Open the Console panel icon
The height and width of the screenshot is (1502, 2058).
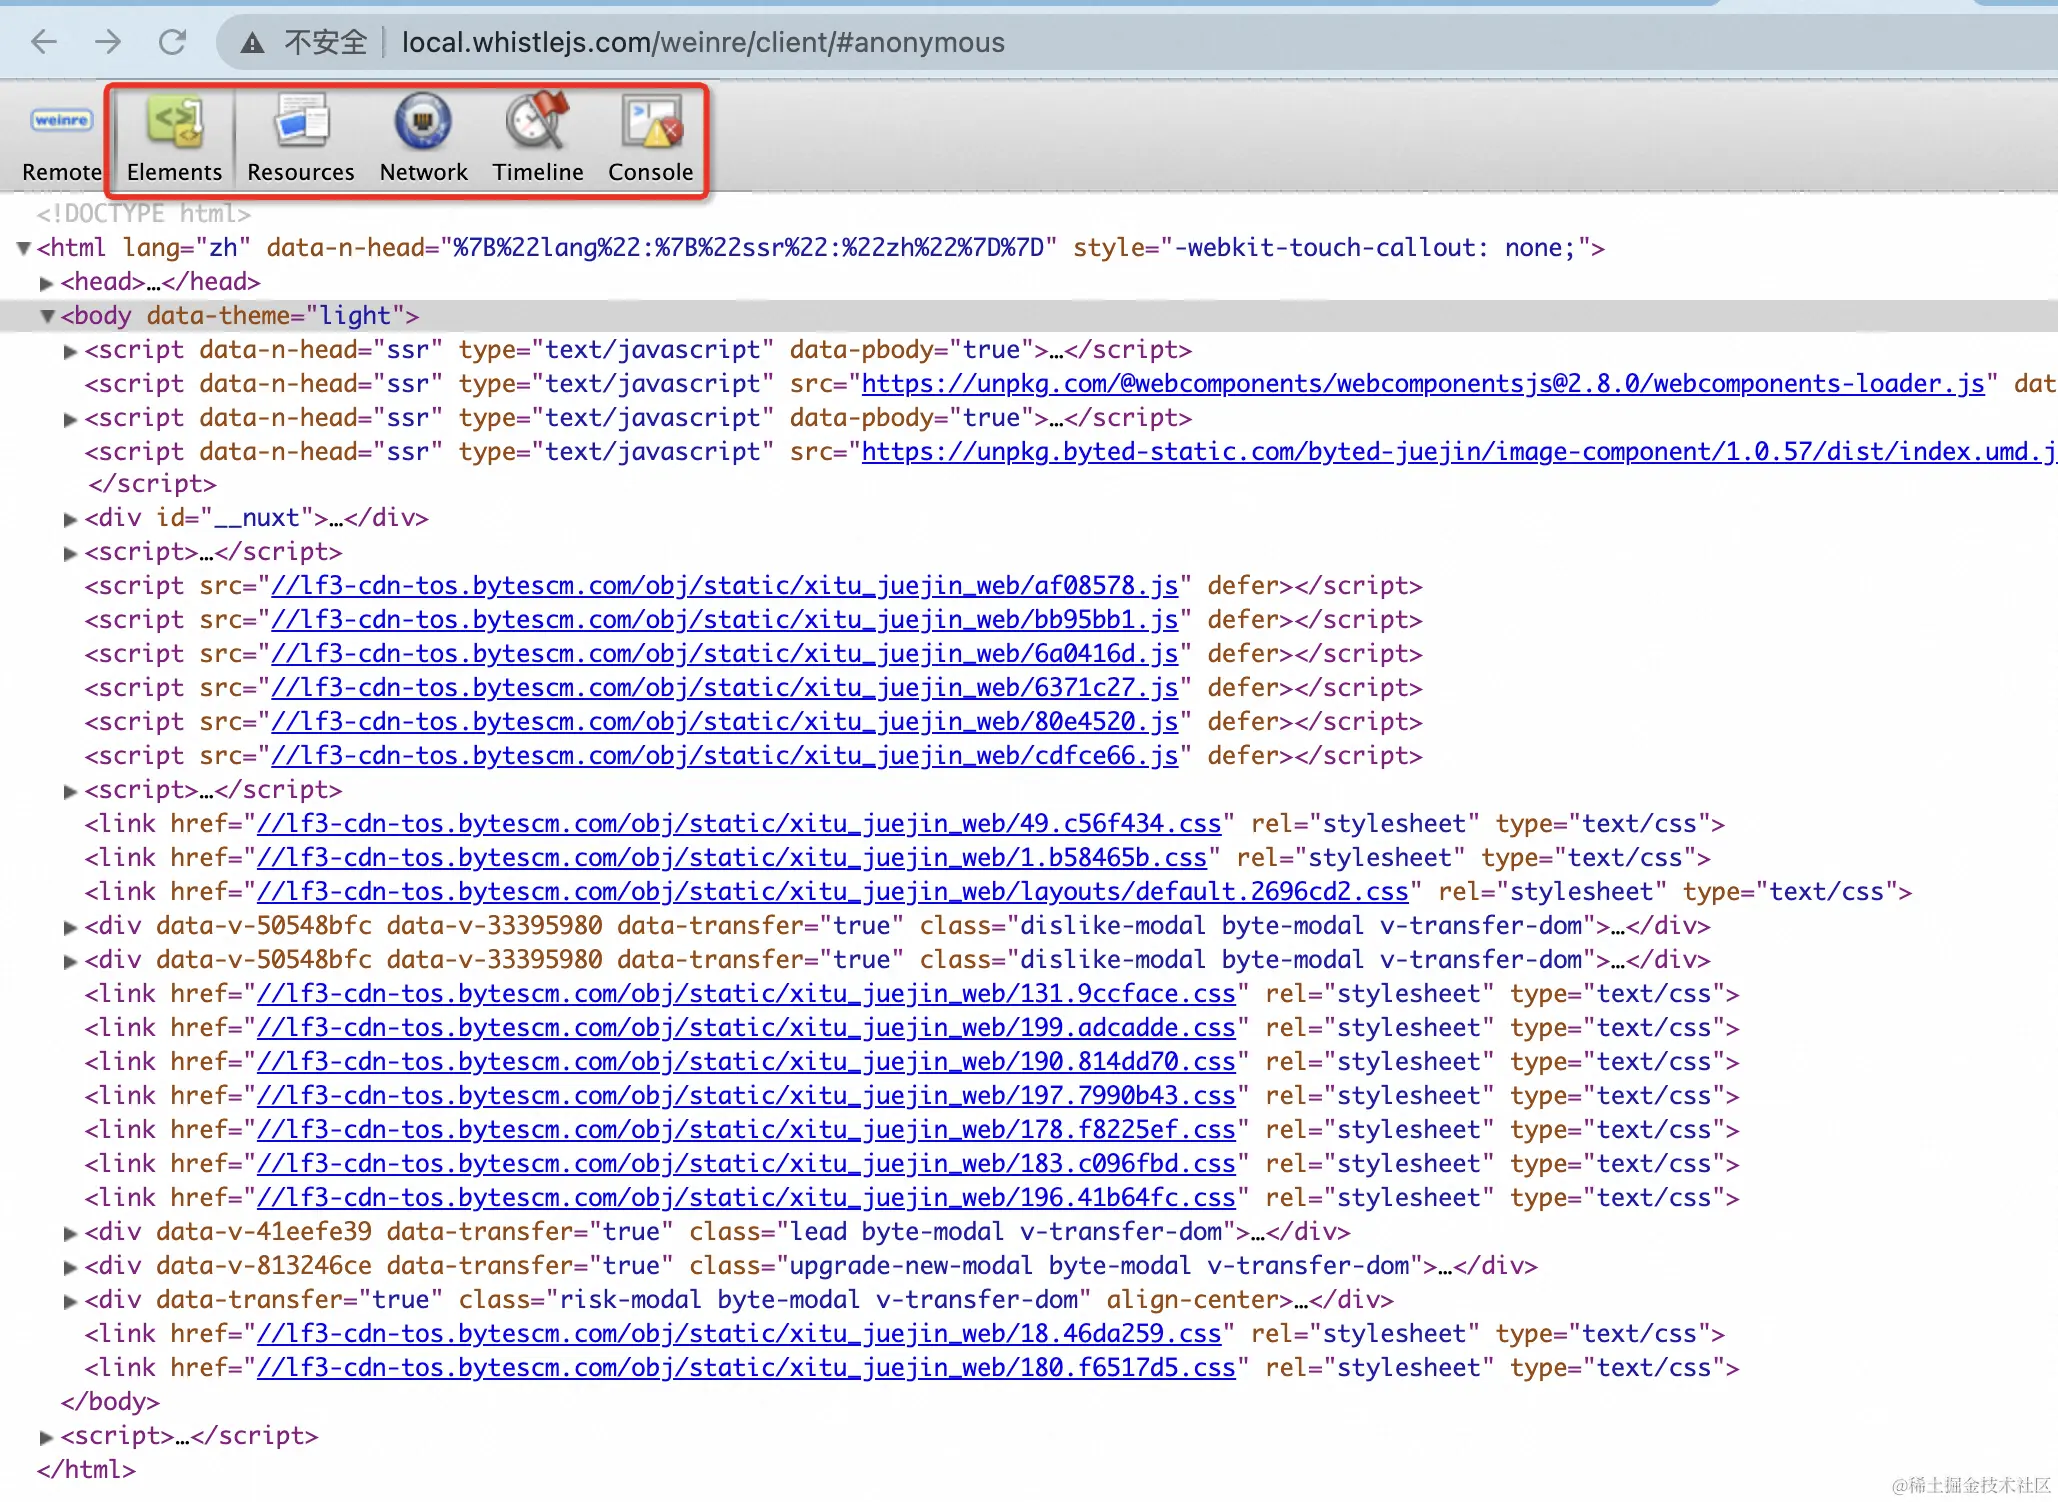click(x=650, y=123)
